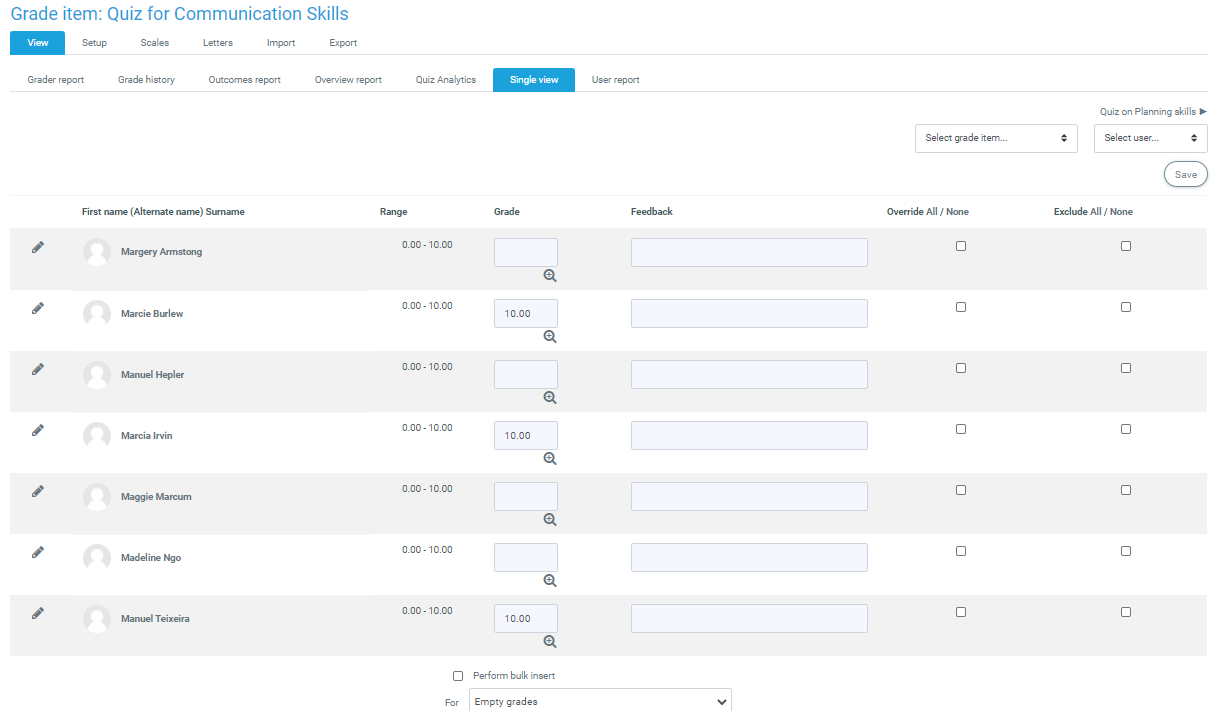
Task: Tick the Perform bulk insert checkbox
Action: tap(458, 676)
